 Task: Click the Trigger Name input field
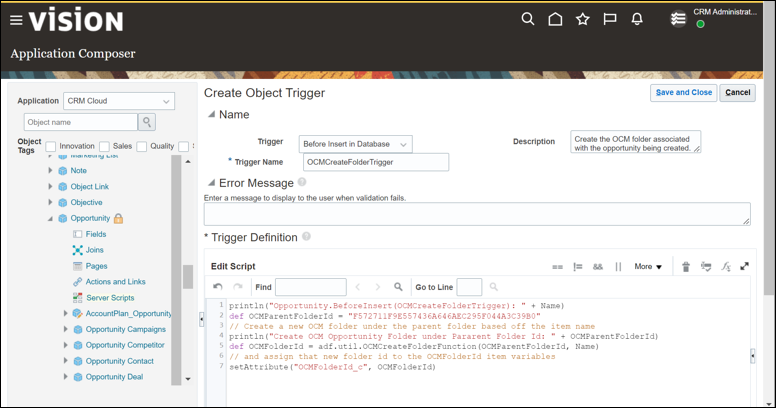(x=376, y=162)
